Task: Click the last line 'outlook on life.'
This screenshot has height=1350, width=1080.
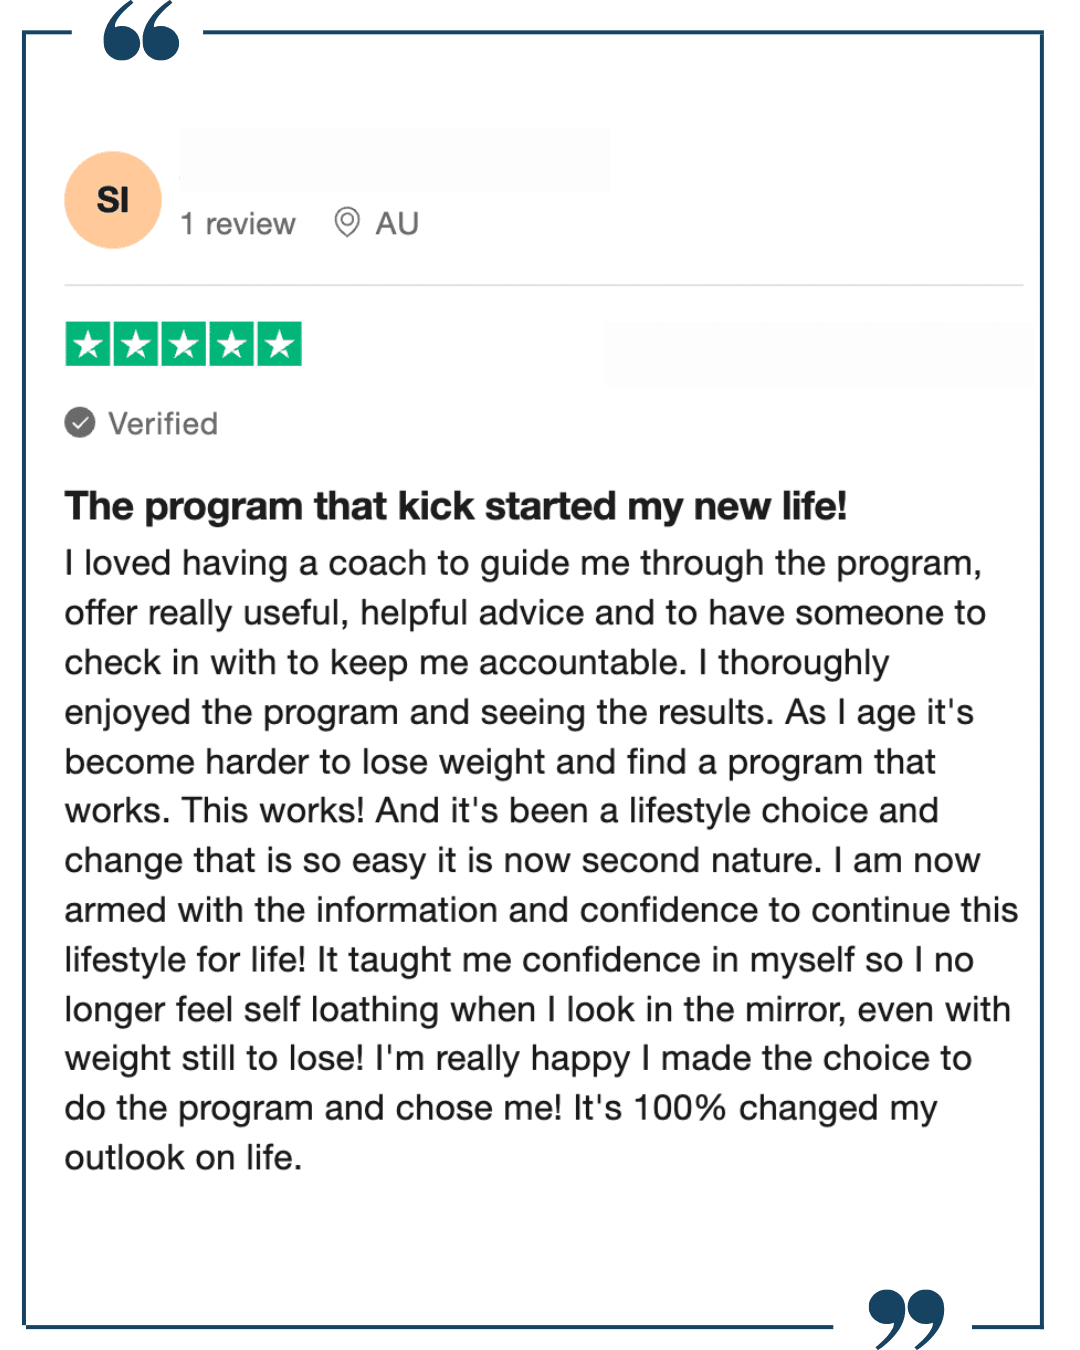Action: (x=184, y=1158)
